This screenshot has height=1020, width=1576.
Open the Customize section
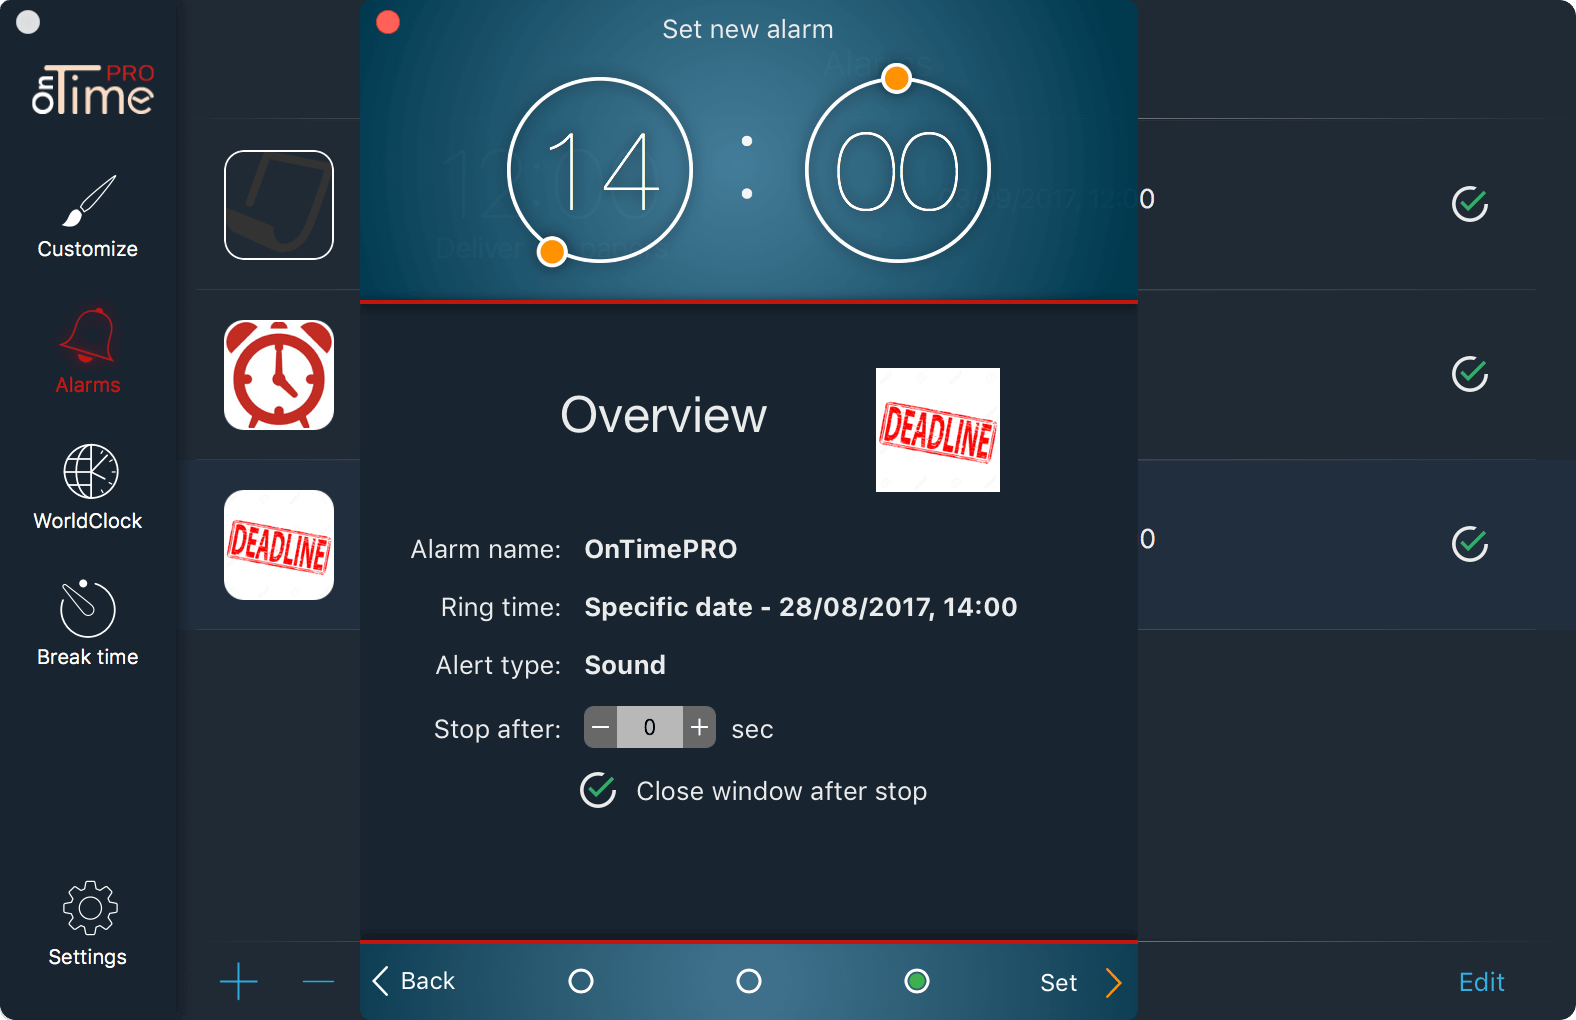[x=88, y=217]
